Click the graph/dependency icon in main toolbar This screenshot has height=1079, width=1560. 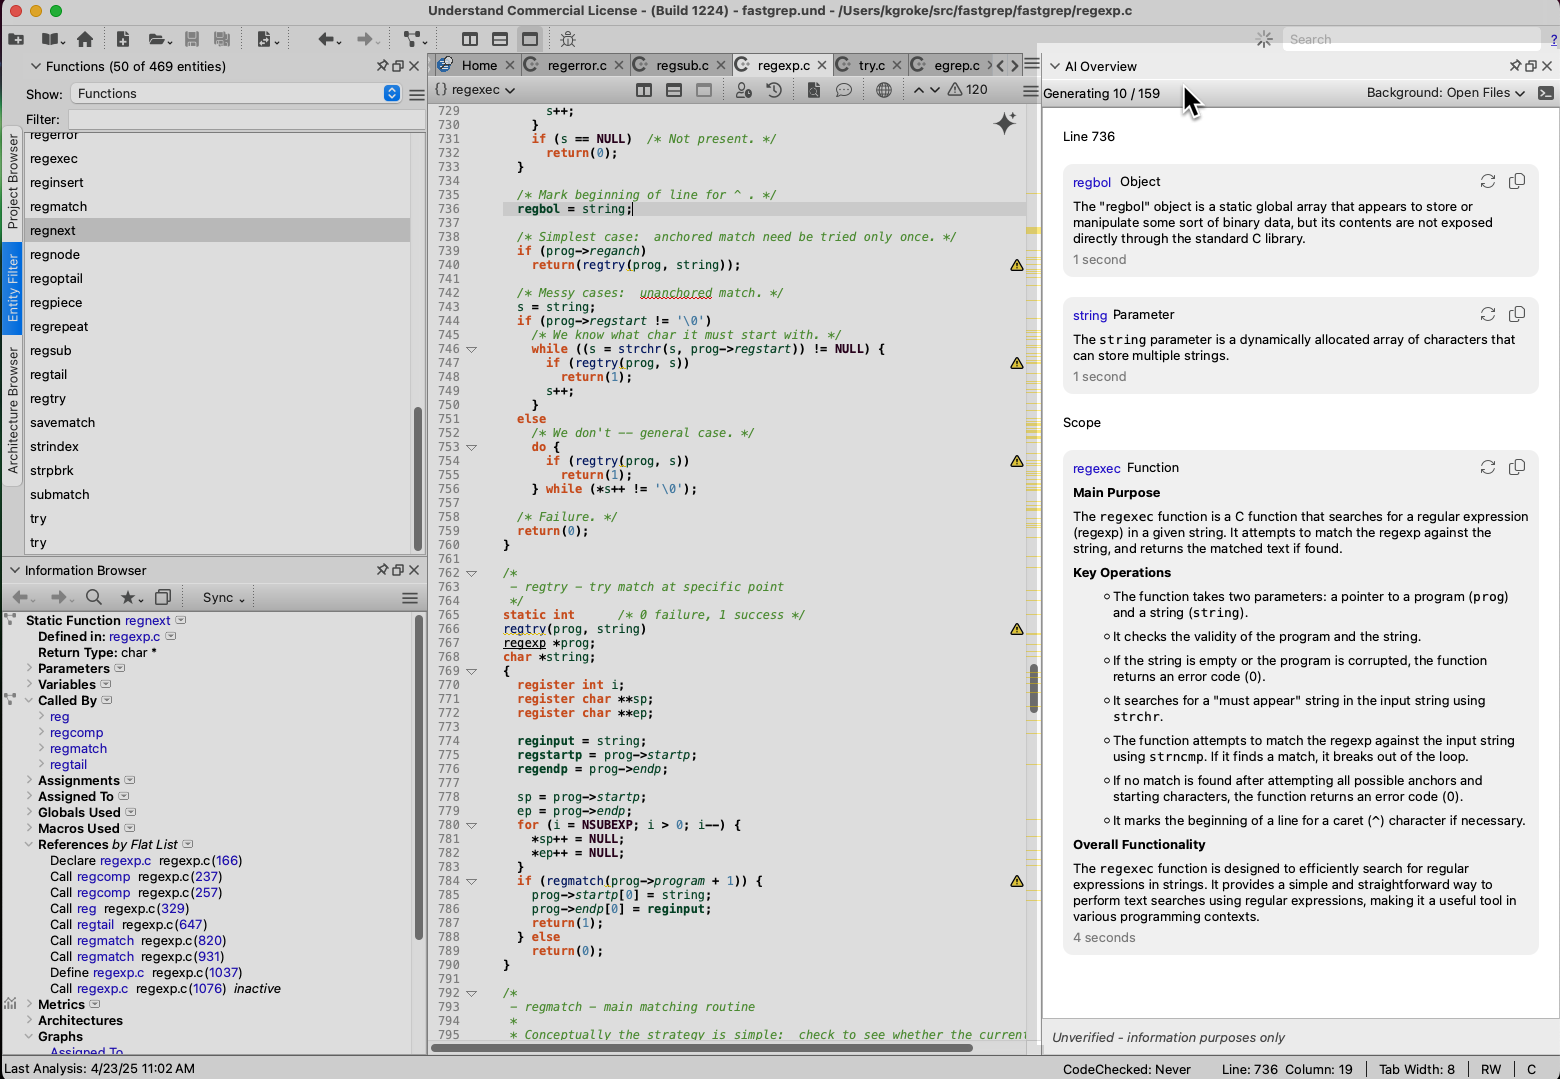[x=413, y=39]
